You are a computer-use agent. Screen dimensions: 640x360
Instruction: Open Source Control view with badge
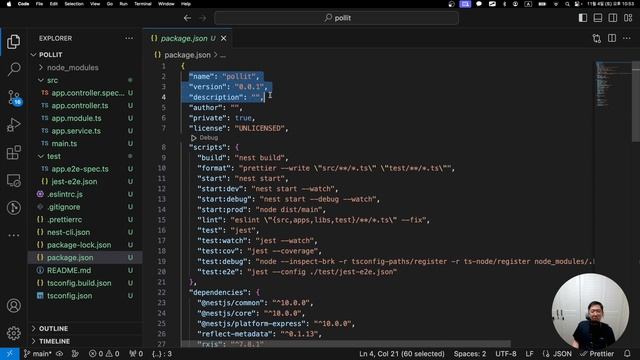[x=14, y=98]
